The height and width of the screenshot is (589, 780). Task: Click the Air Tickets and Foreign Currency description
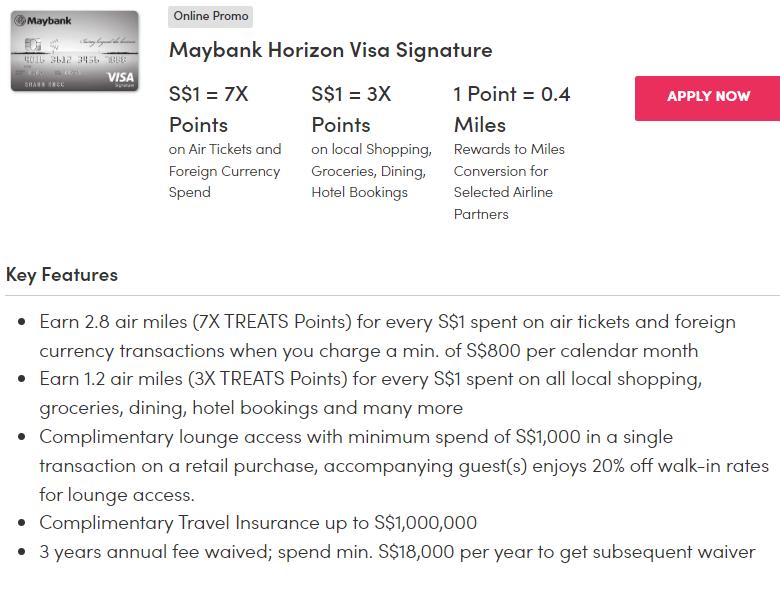point(225,170)
